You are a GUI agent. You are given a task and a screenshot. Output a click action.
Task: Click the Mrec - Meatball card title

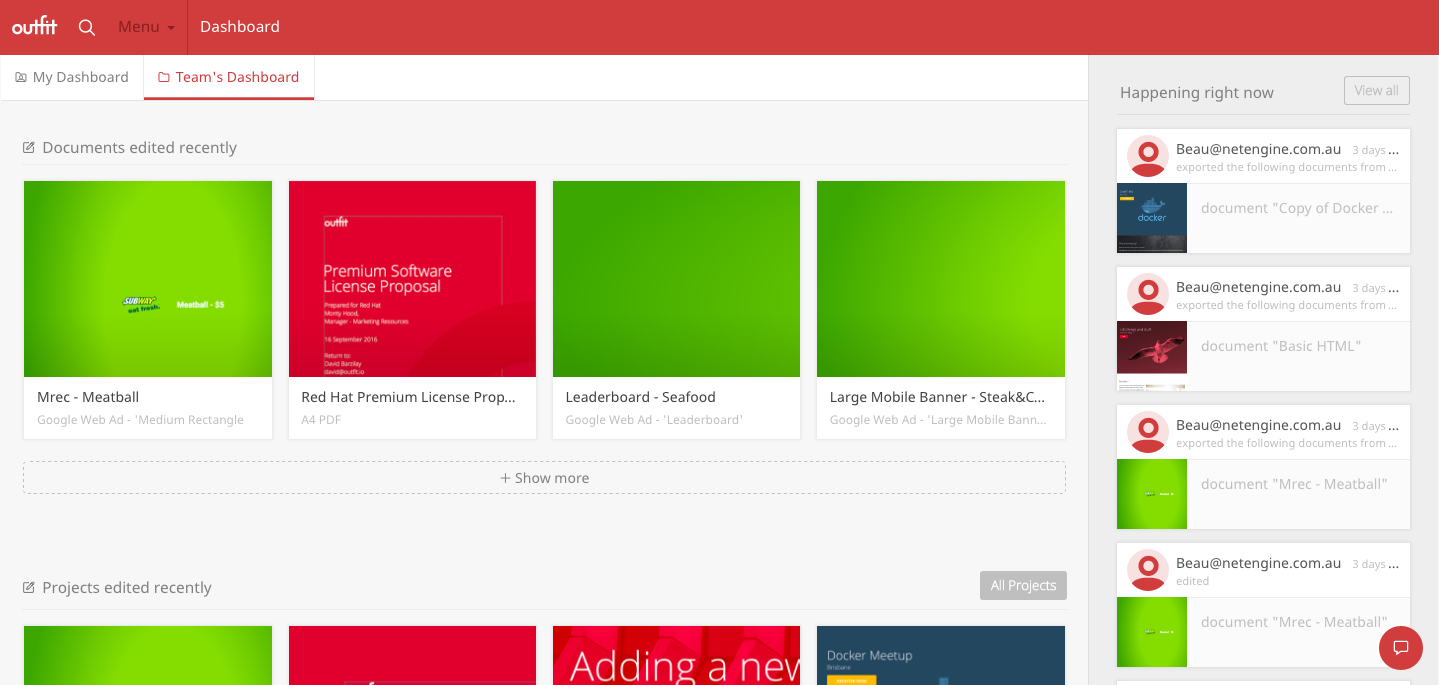tap(88, 397)
